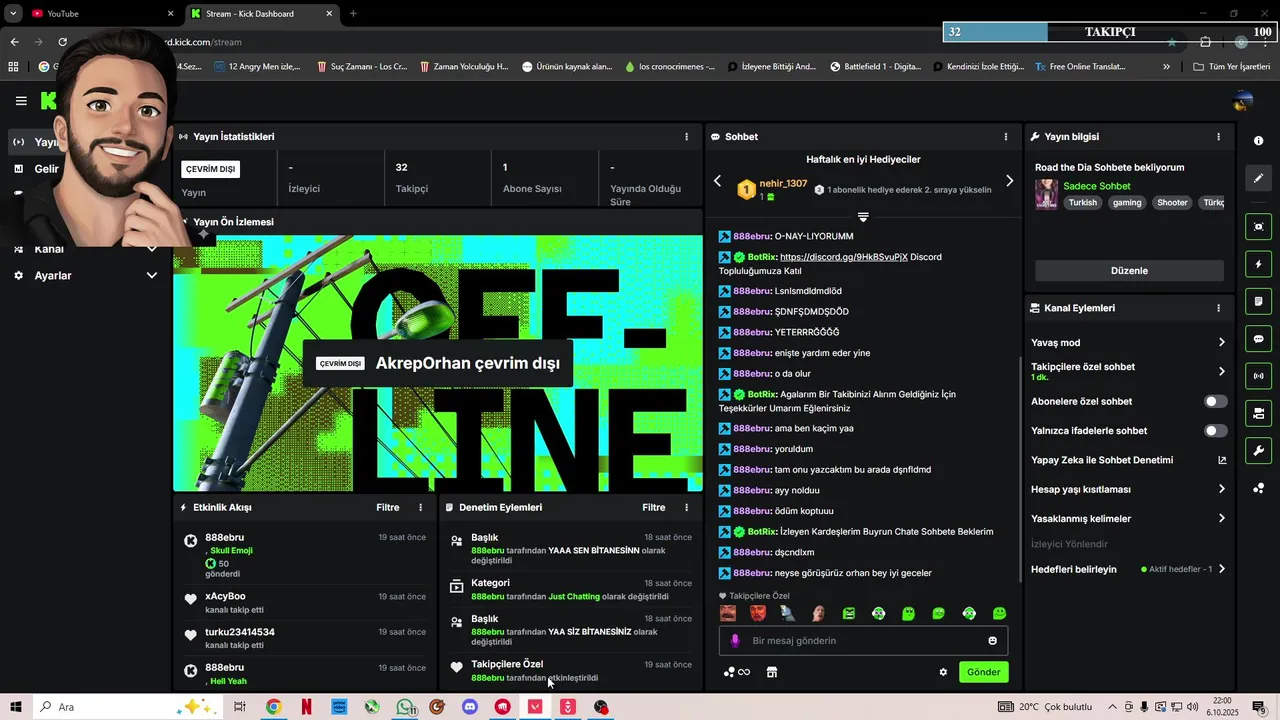Open Filtre in Etkinlik Akışı panel
Viewport: 1280px width, 720px height.
388,508
